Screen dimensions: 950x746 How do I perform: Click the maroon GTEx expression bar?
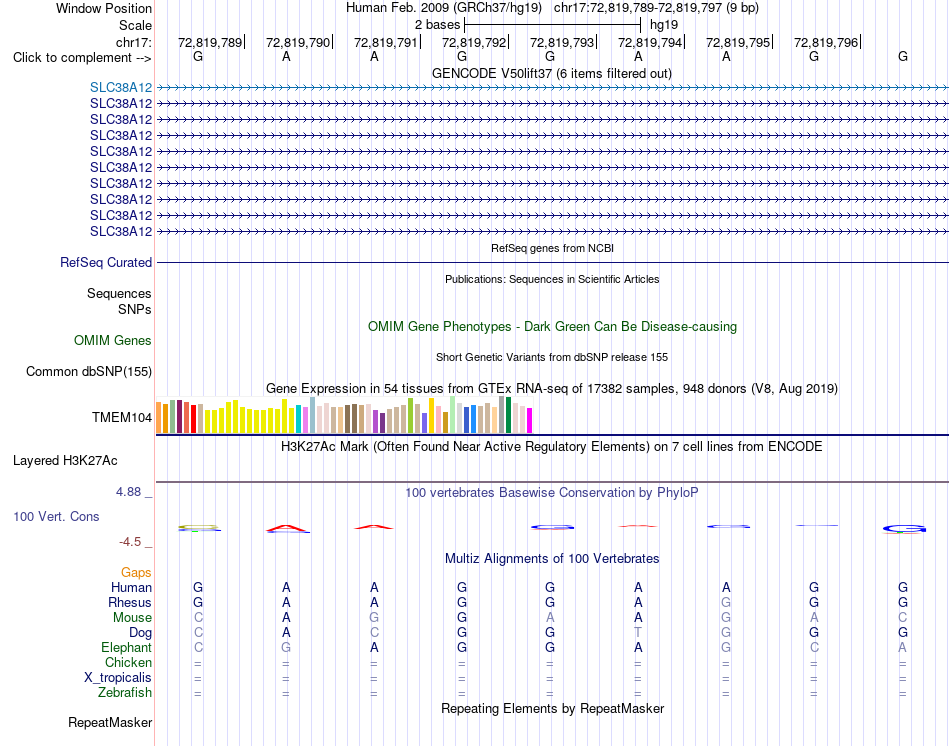[179, 416]
